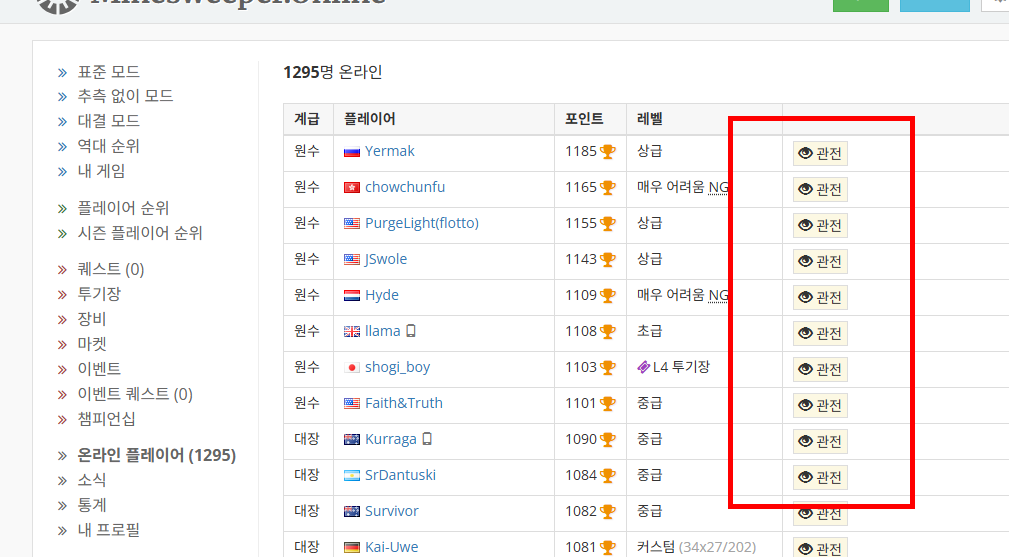This screenshot has width=1009, height=557.
Task: Open 역대 순위 page
Action: (108, 146)
